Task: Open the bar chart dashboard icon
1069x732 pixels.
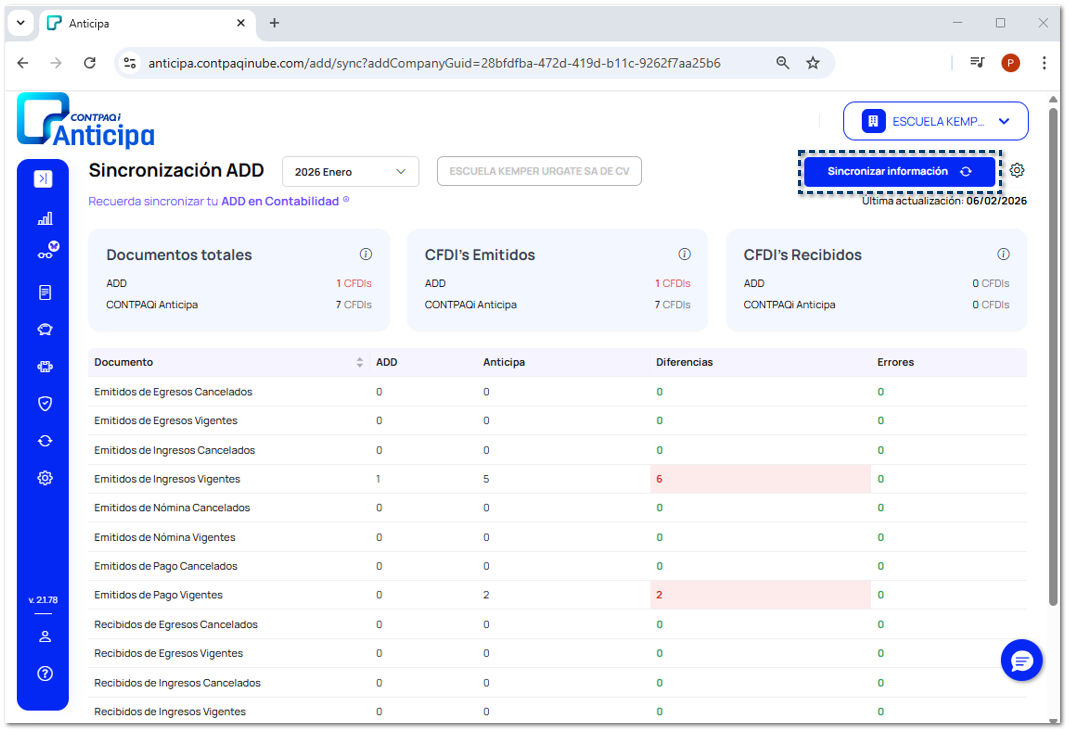Action: click(x=45, y=218)
